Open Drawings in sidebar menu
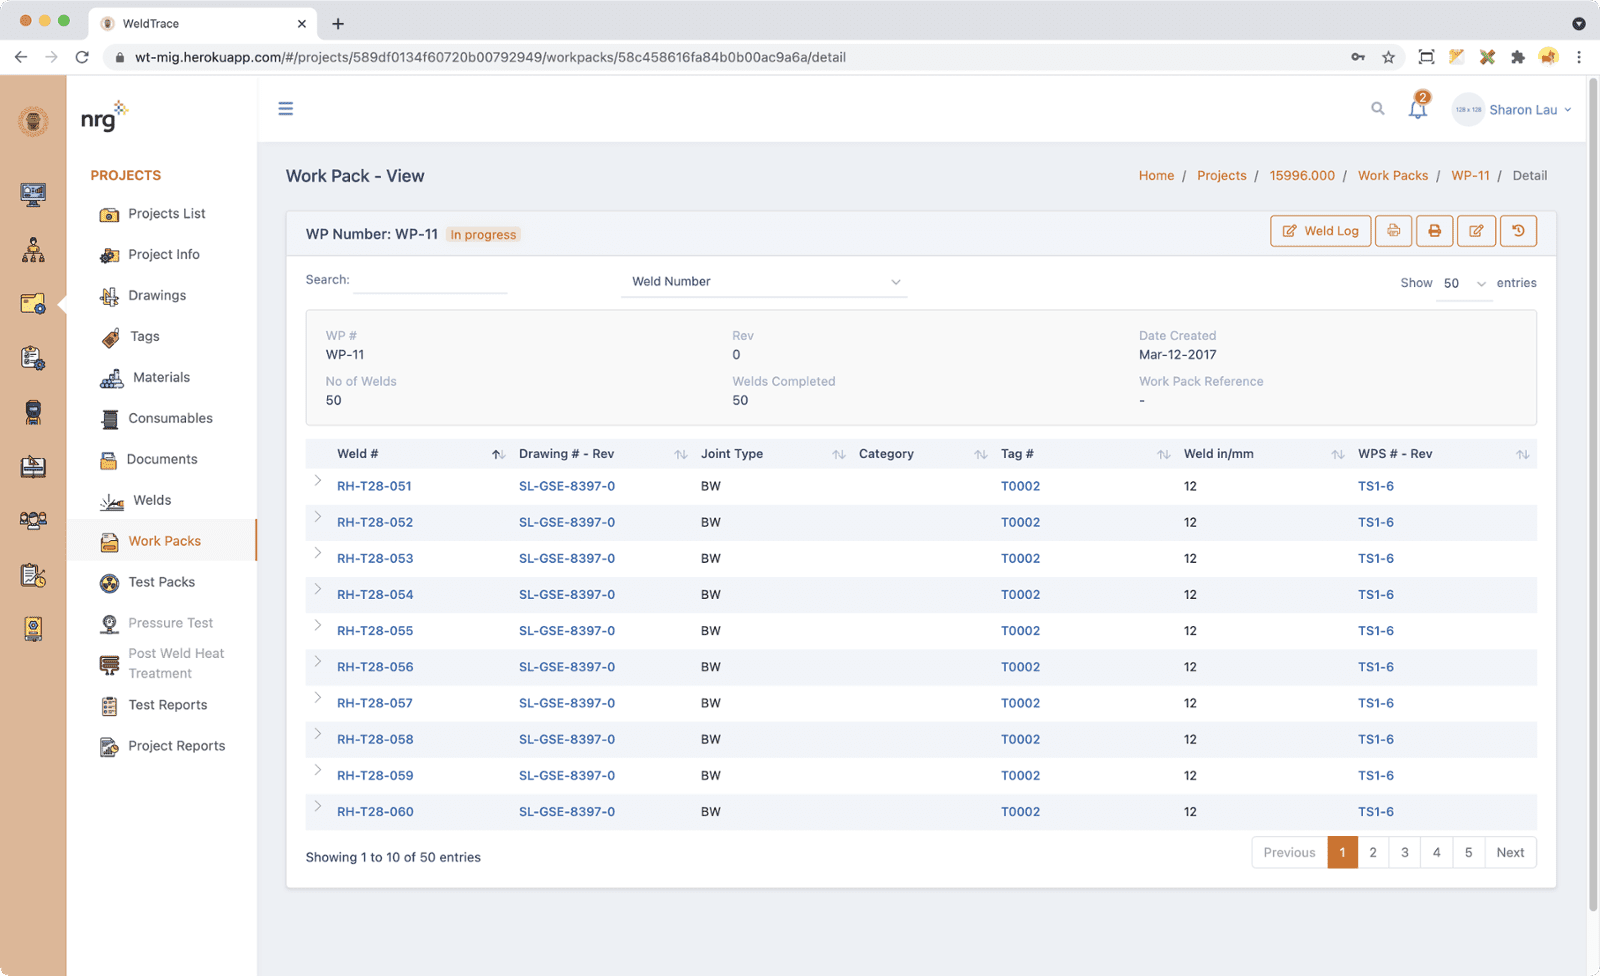1600x976 pixels. tap(157, 296)
